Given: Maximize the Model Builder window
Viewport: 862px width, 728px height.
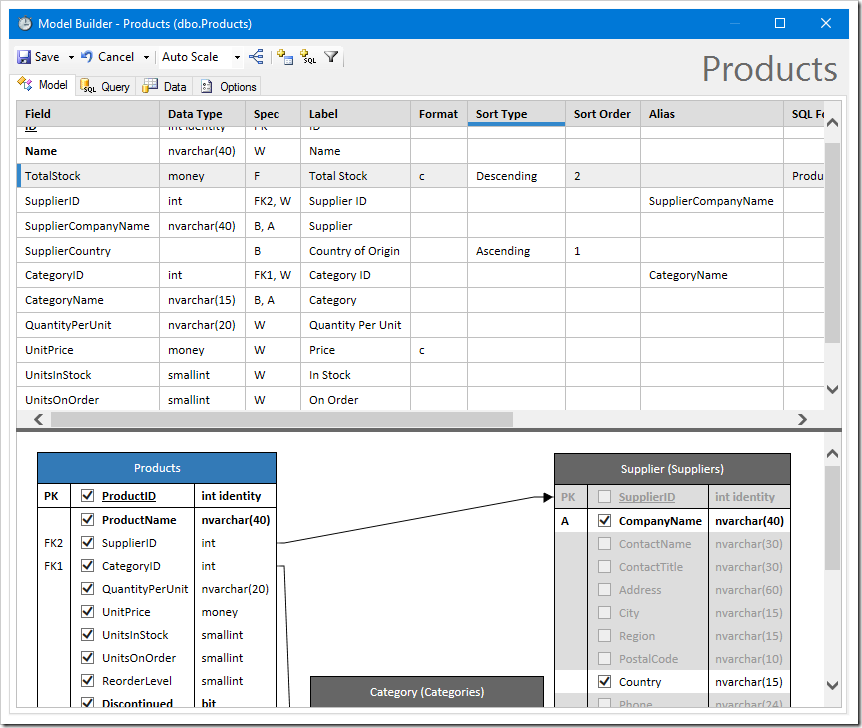Looking at the screenshot, I should pos(780,23).
